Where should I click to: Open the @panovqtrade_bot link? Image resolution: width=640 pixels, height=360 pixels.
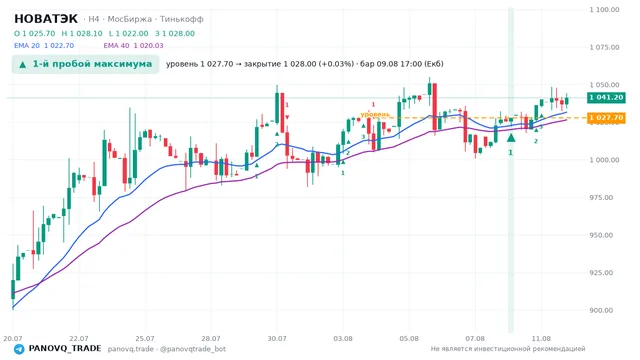point(193,349)
